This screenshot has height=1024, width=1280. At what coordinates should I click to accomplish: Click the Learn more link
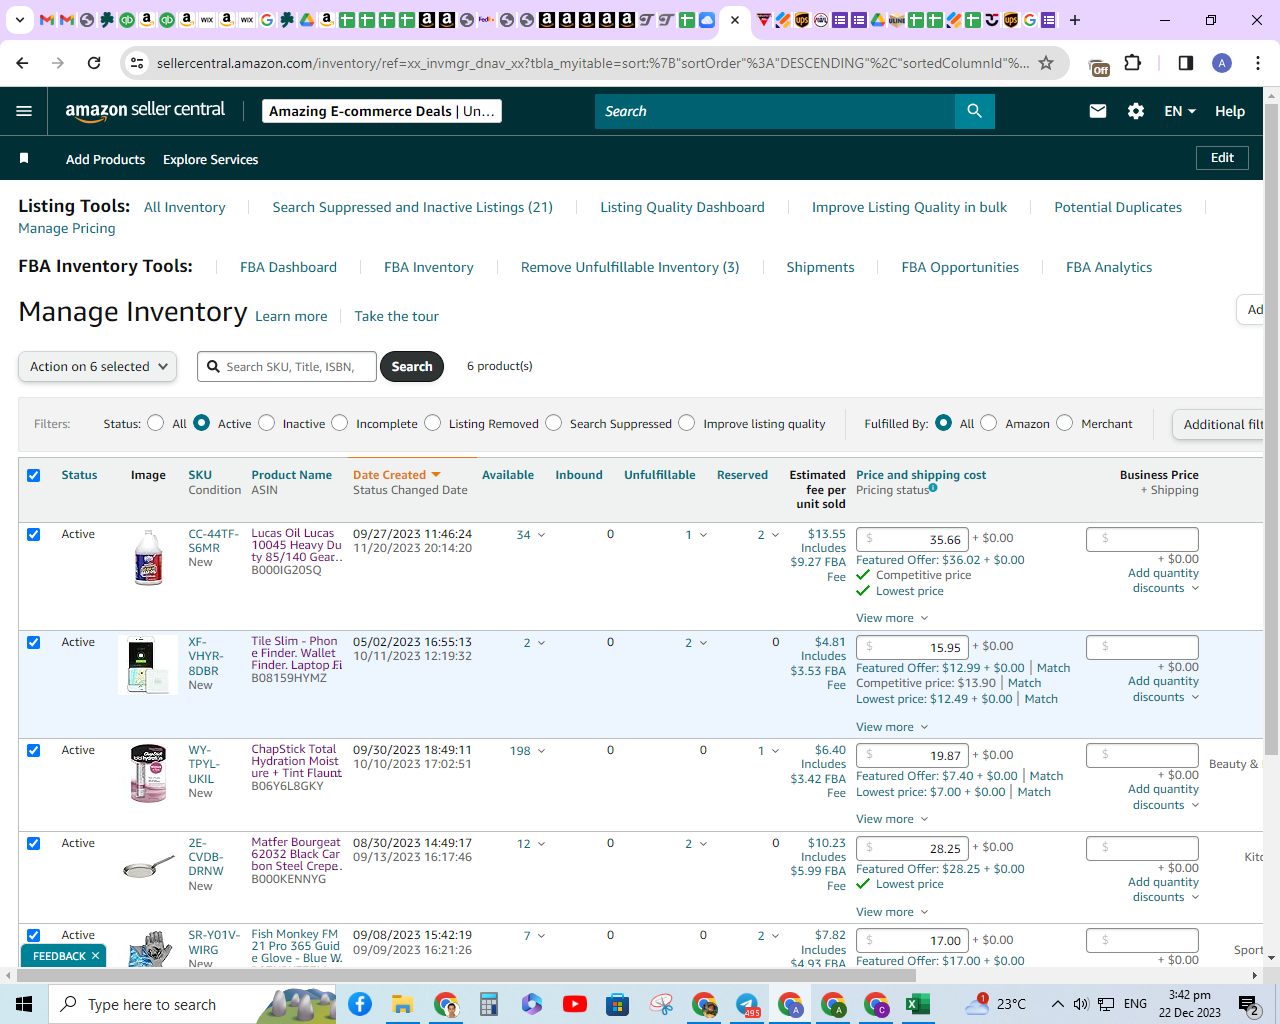(x=291, y=316)
